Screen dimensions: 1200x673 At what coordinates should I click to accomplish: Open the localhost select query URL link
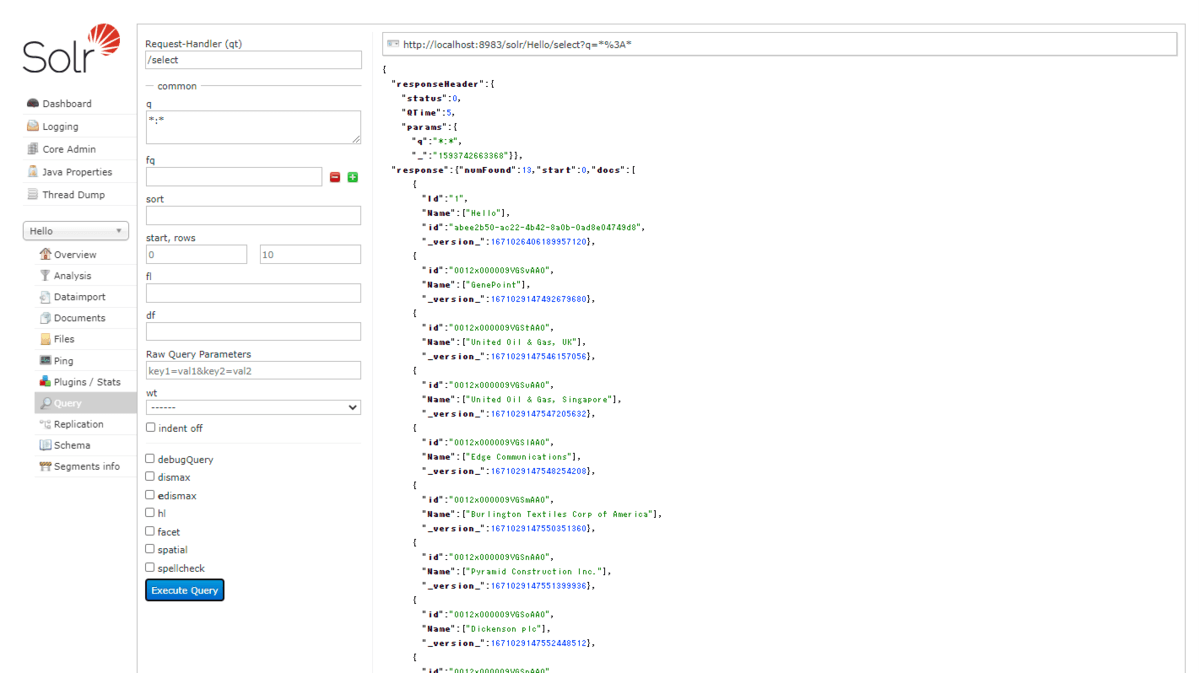(x=517, y=44)
